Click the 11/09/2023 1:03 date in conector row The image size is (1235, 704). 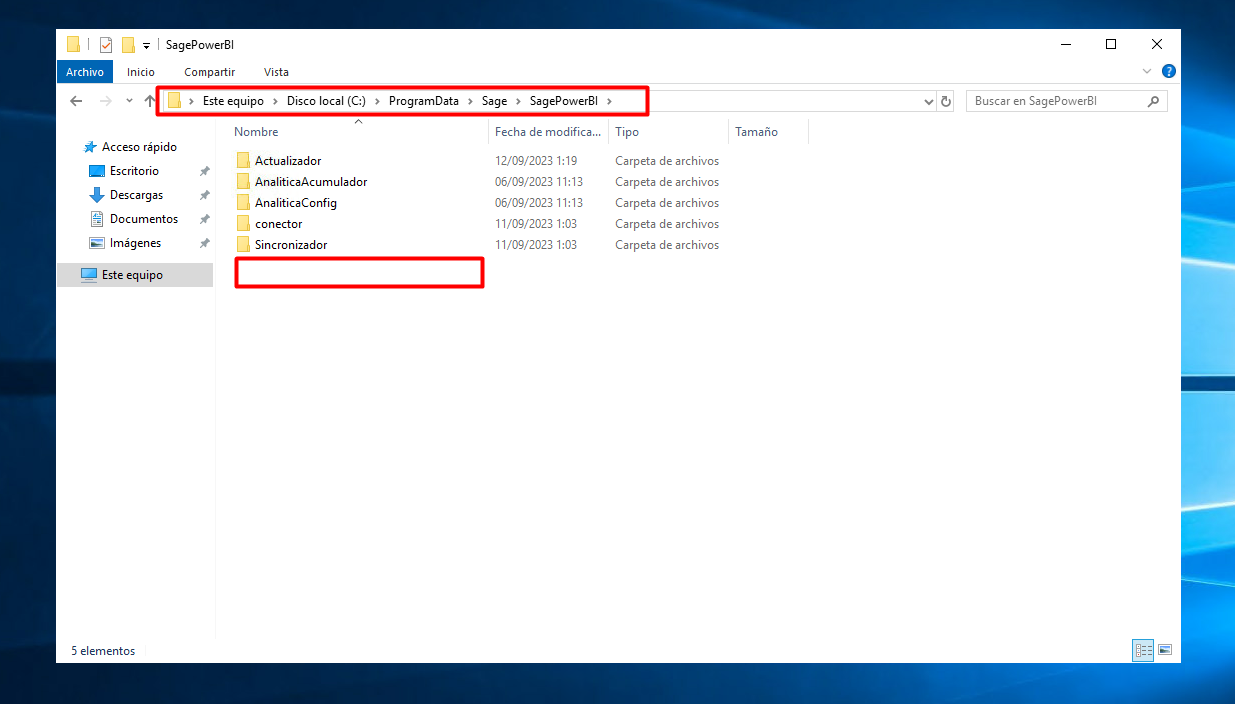[536, 224]
